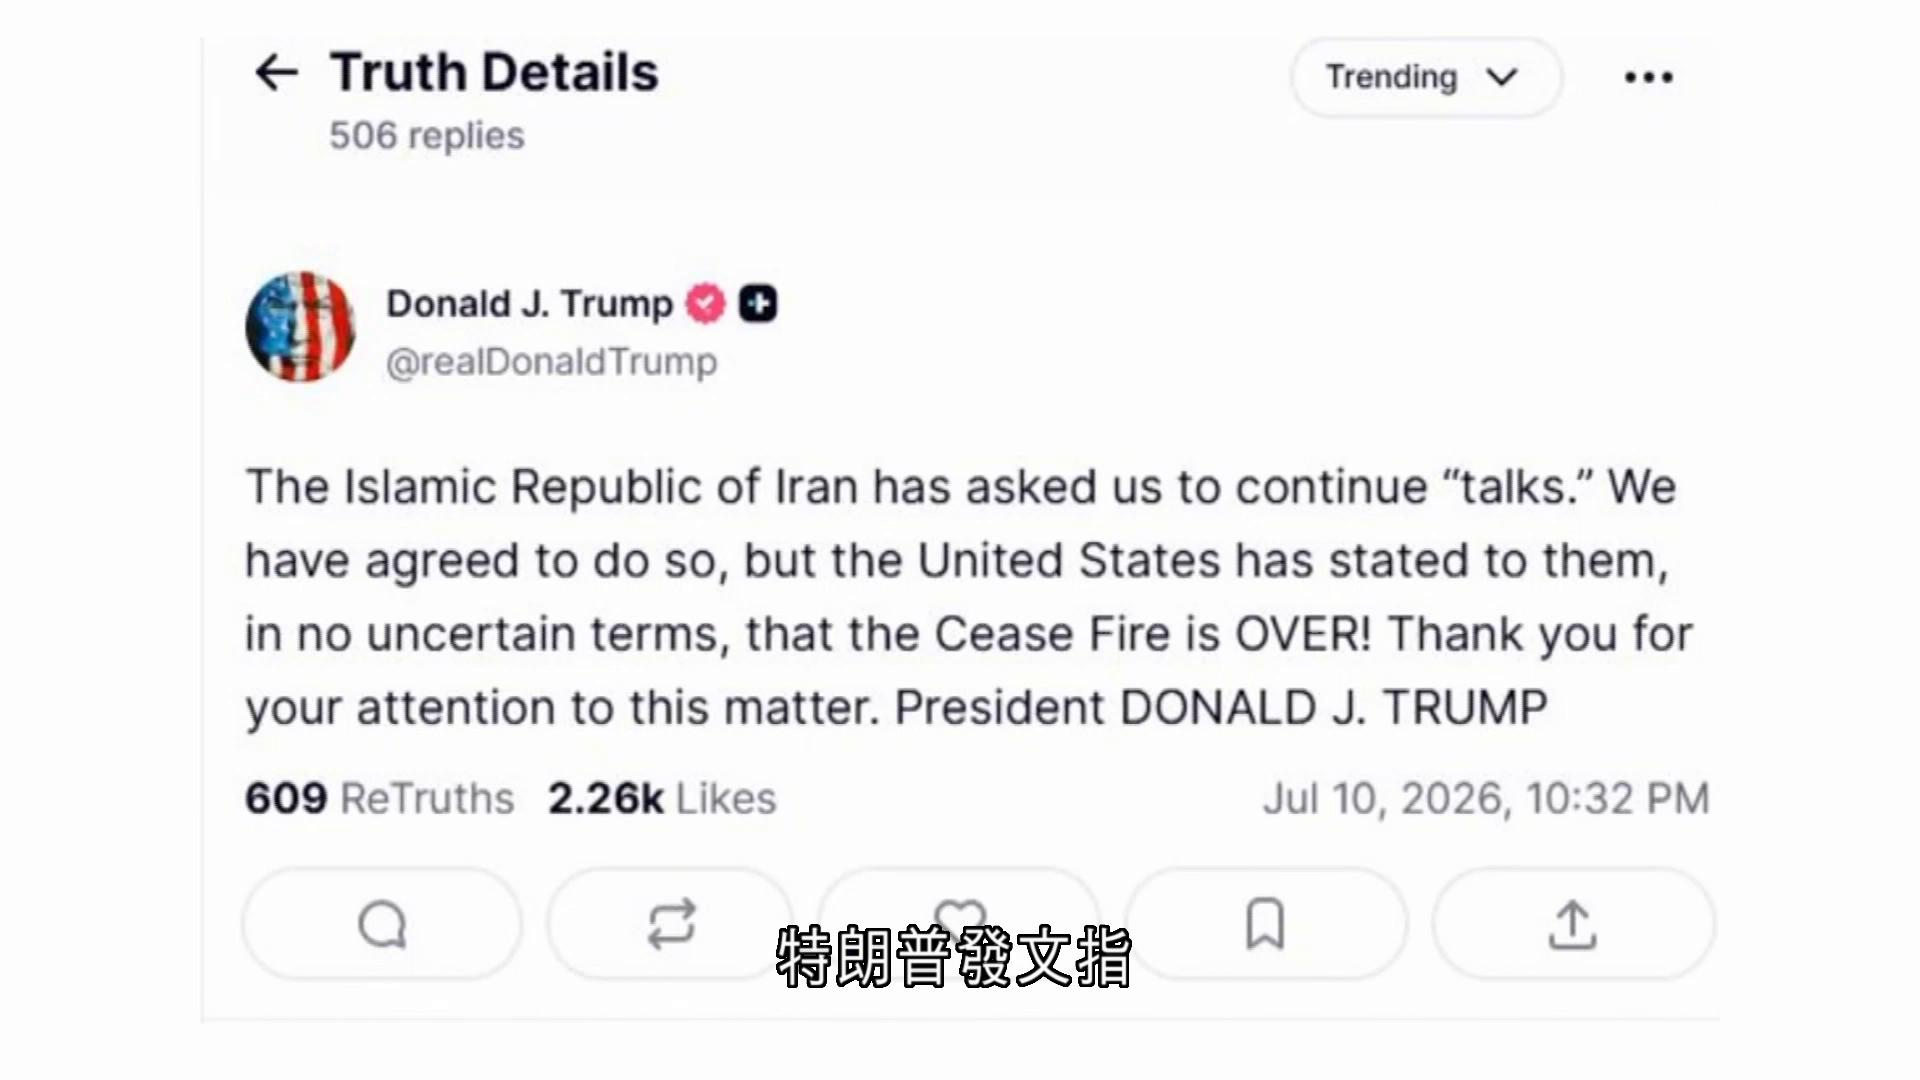Click the black plus badge beside name

tap(758, 303)
